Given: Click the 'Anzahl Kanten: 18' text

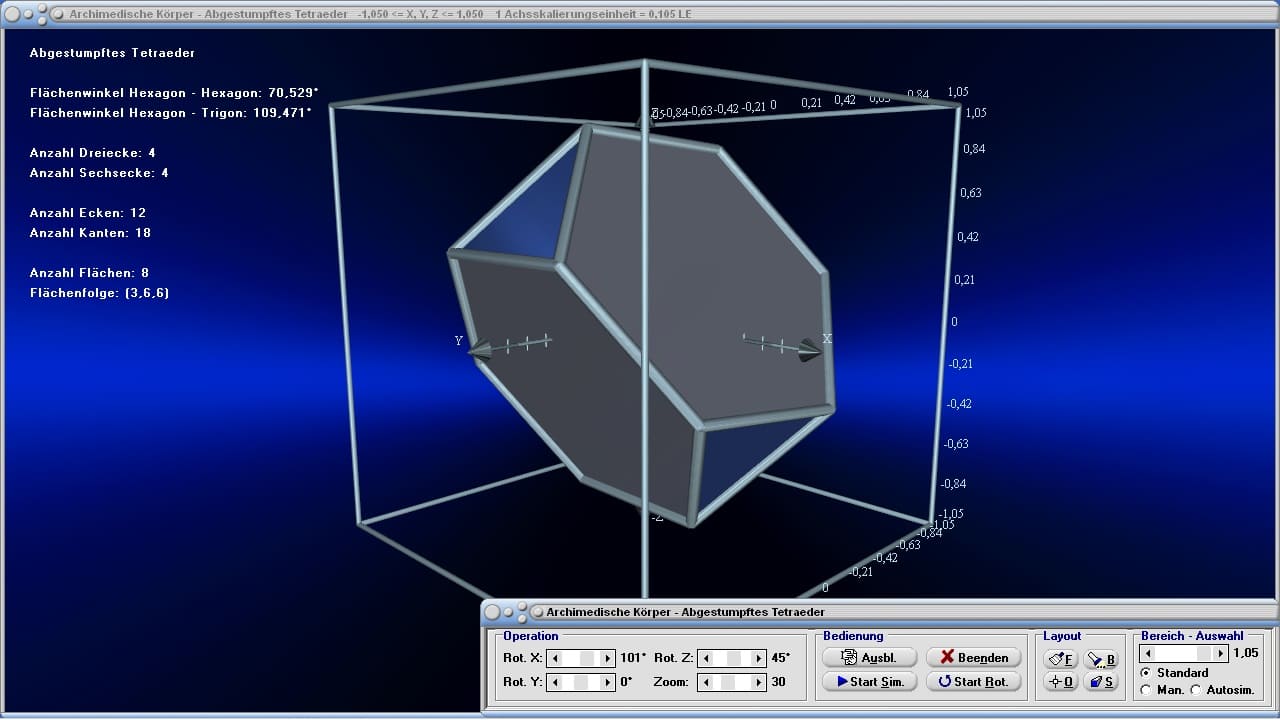Looking at the screenshot, I should tap(91, 233).
